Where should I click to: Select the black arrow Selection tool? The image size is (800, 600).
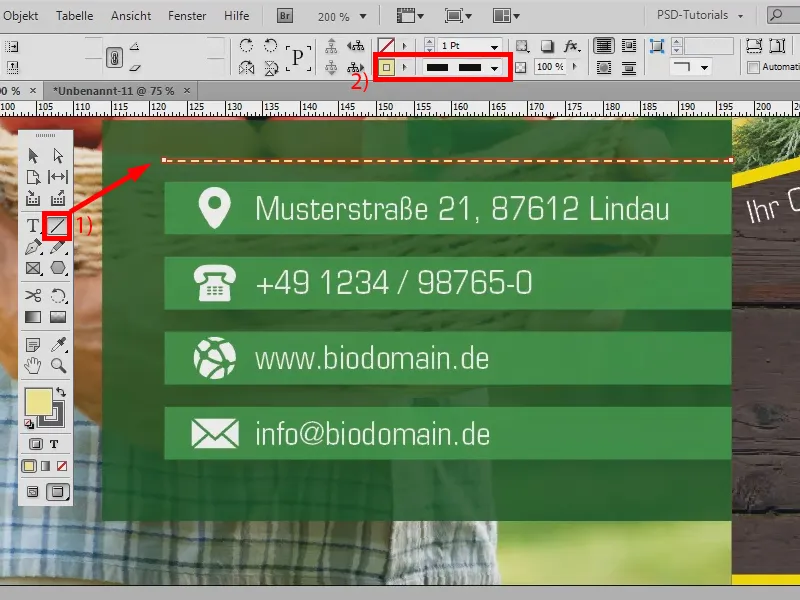tap(33, 155)
